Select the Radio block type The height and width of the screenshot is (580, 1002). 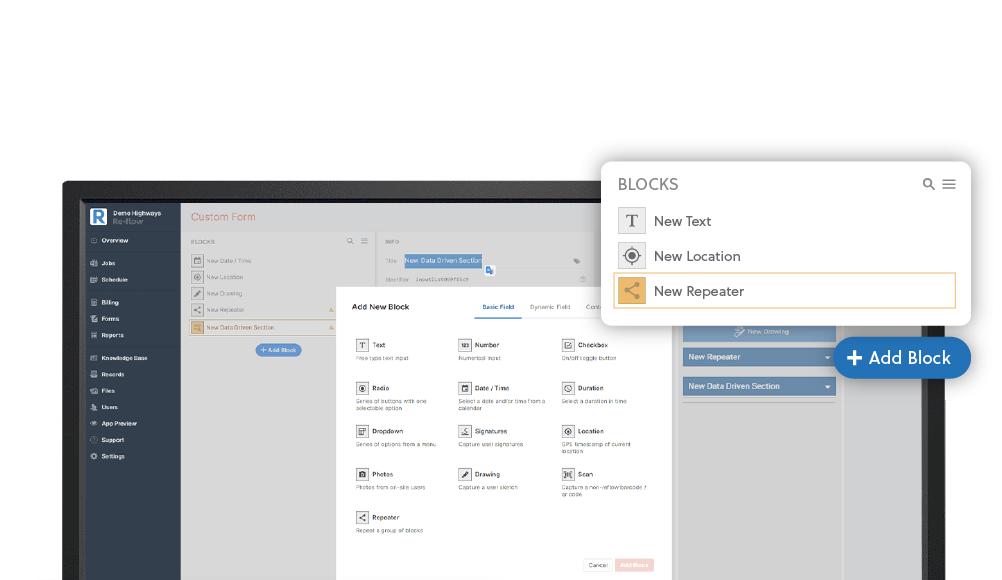[x=380, y=388]
